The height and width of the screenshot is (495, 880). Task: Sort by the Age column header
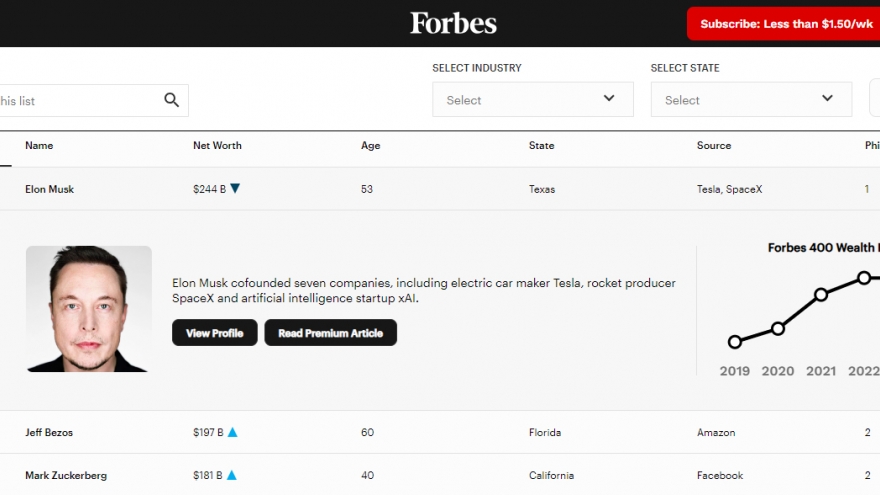pyautogui.click(x=370, y=145)
